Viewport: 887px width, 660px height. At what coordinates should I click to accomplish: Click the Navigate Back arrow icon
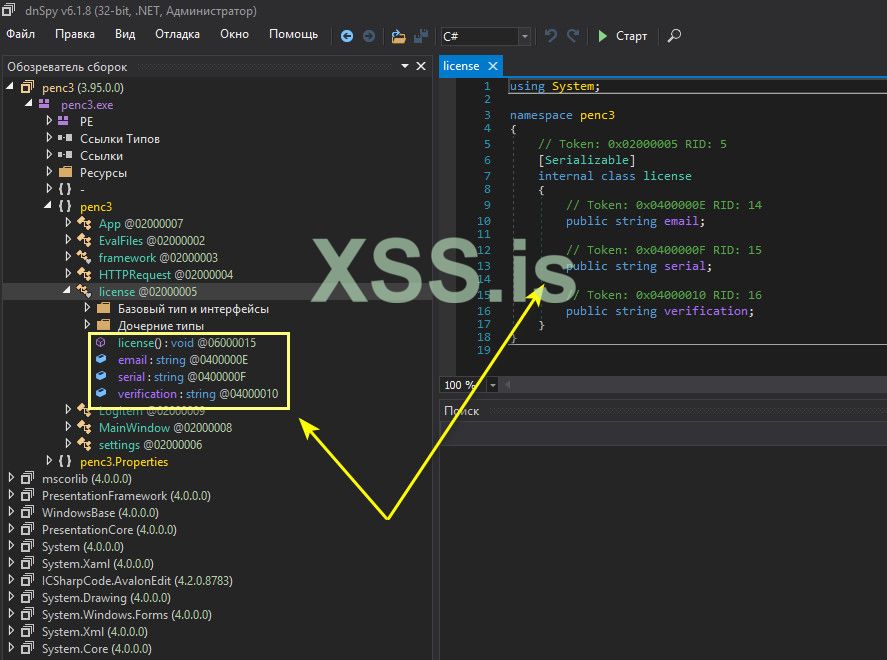(x=347, y=36)
